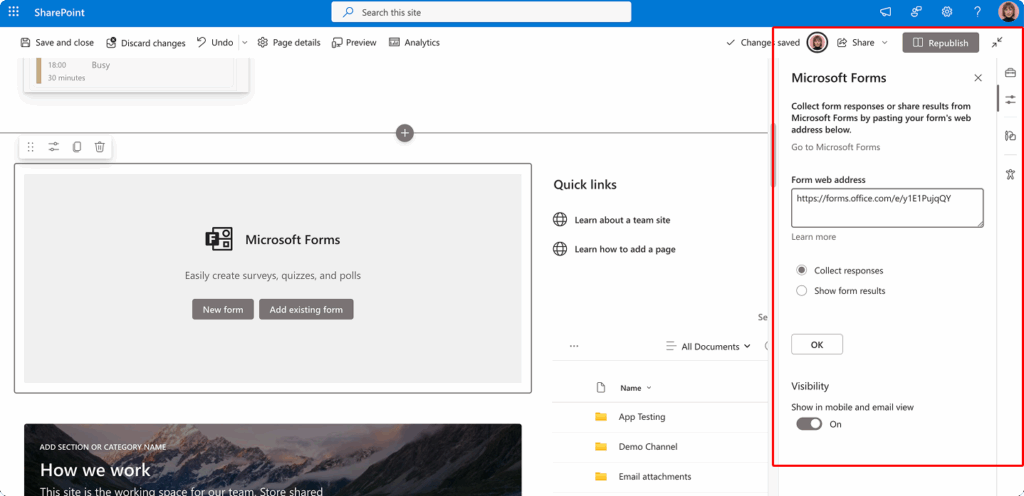Toggle Show in mobile and email view
The height and width of the screenshot is (496, 1024).
pyautogui.click(x=809, y=424)
